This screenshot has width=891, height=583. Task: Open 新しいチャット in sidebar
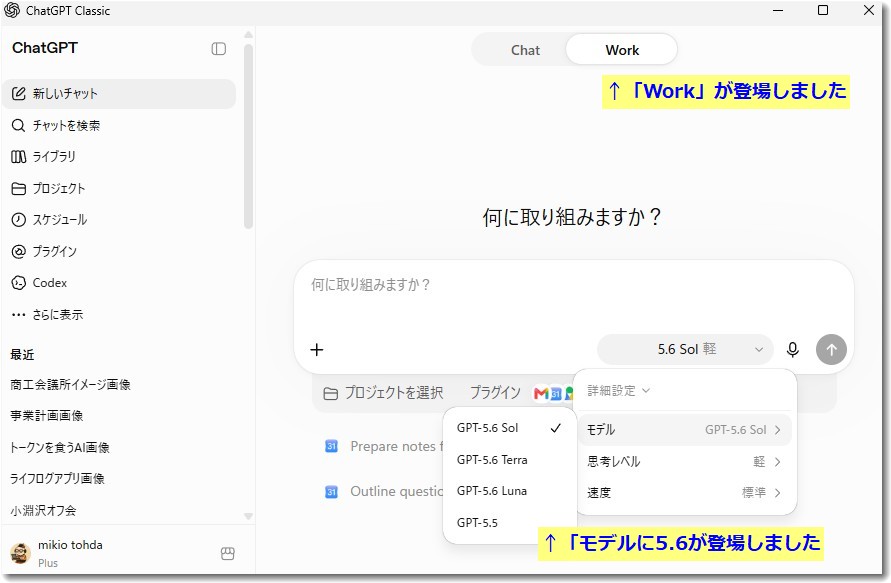coord(119,94)
